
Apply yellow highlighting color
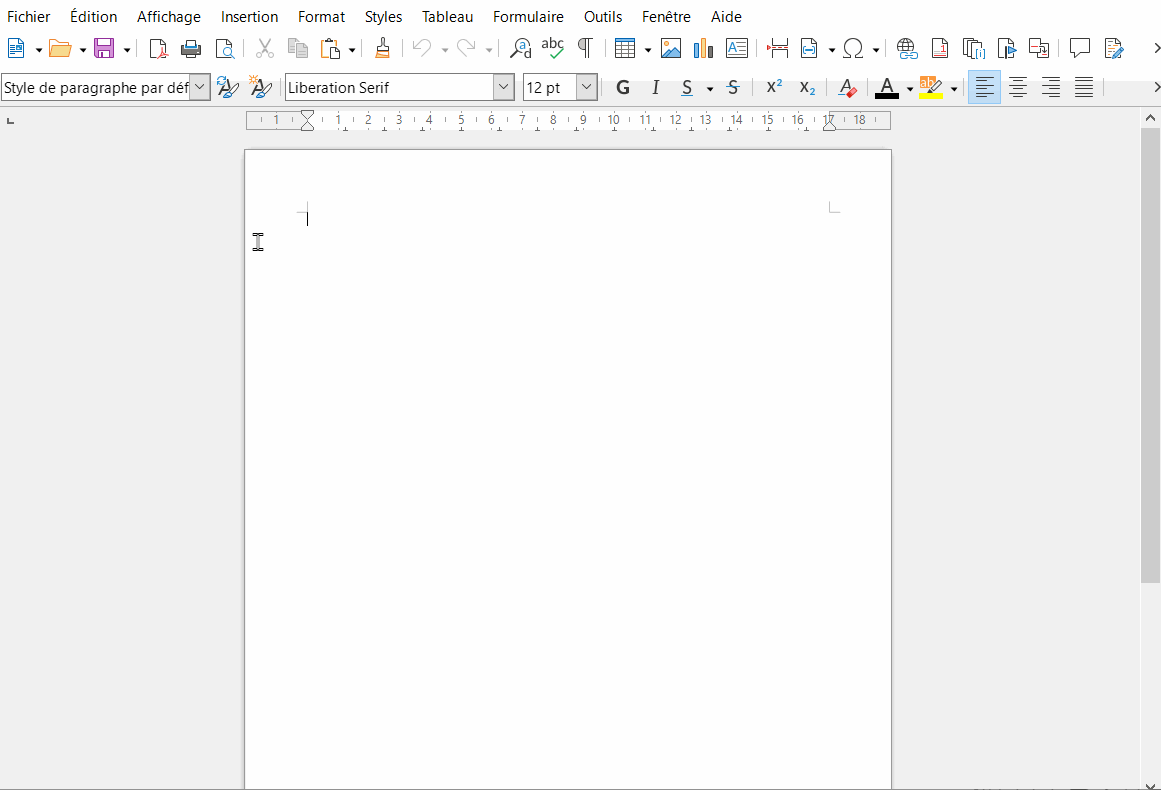pos(931,88)
